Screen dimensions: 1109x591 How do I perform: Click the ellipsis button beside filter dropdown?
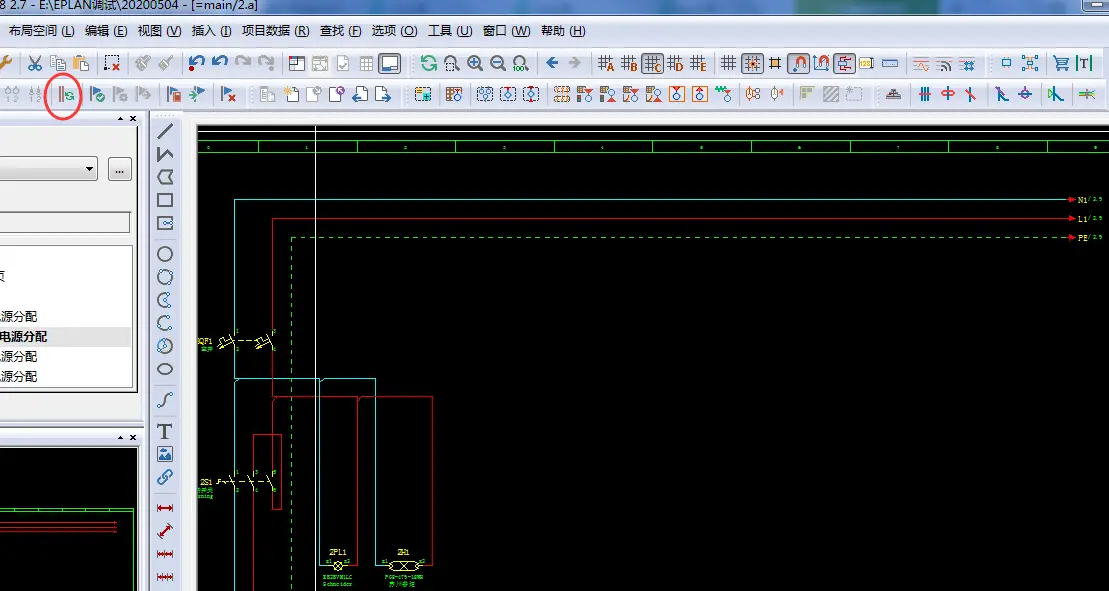120,169
